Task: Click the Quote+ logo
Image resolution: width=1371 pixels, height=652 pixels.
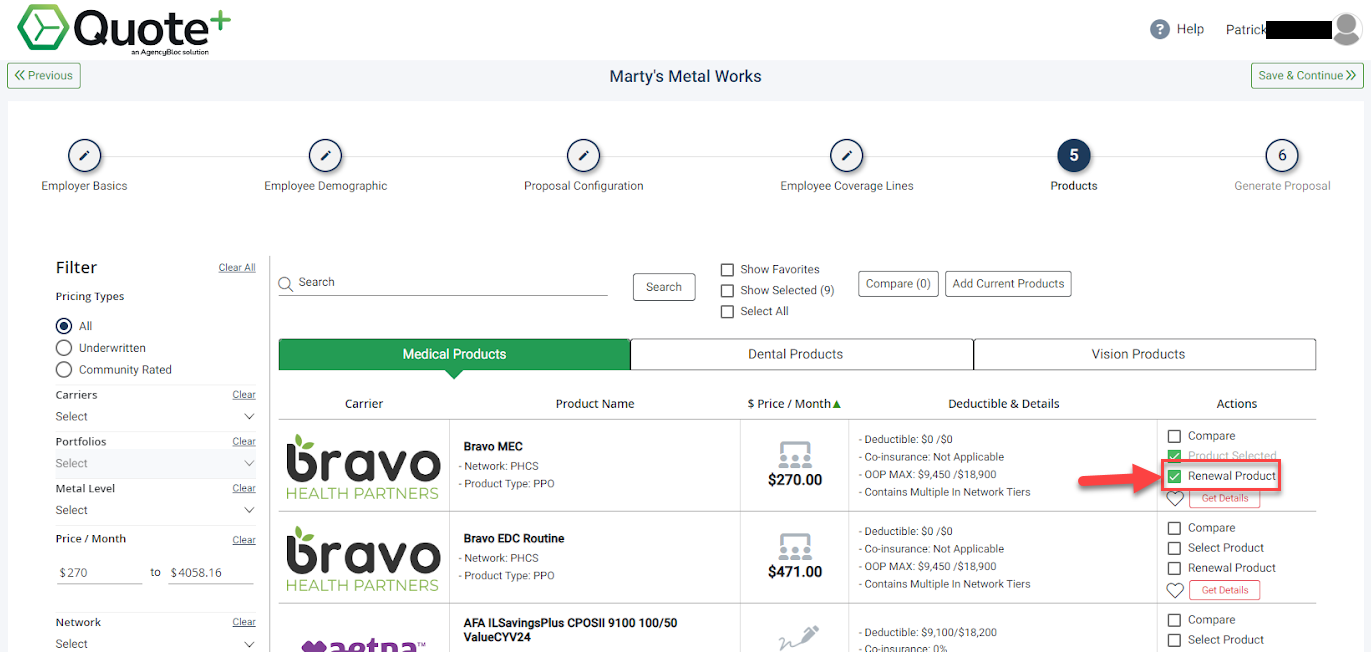Action: pos(124,29)
